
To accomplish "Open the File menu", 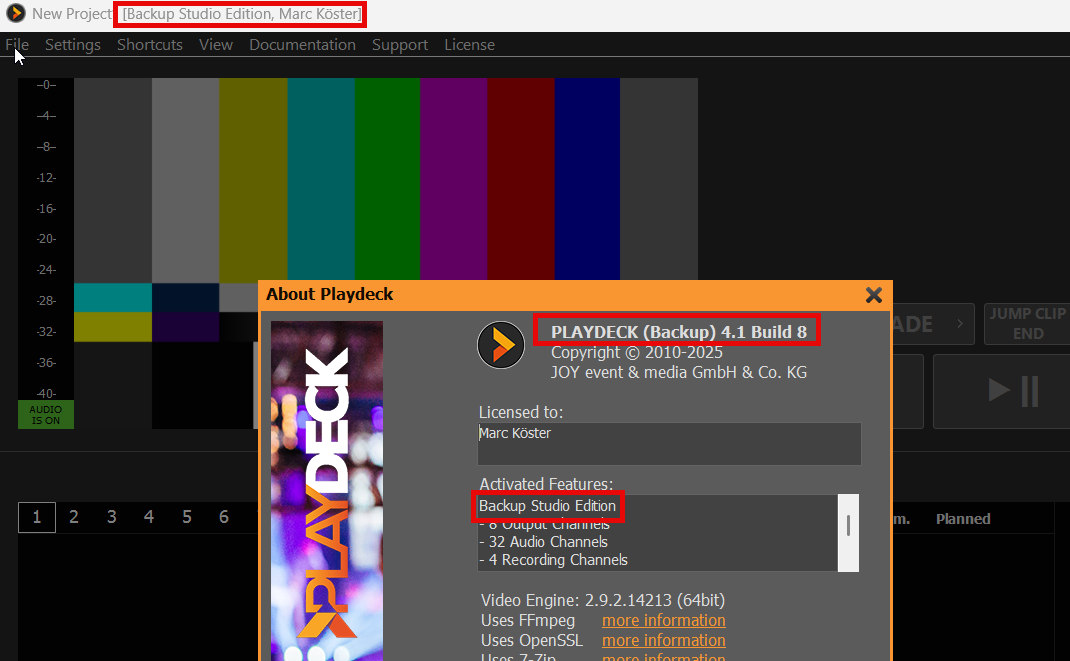I will 17,44.
